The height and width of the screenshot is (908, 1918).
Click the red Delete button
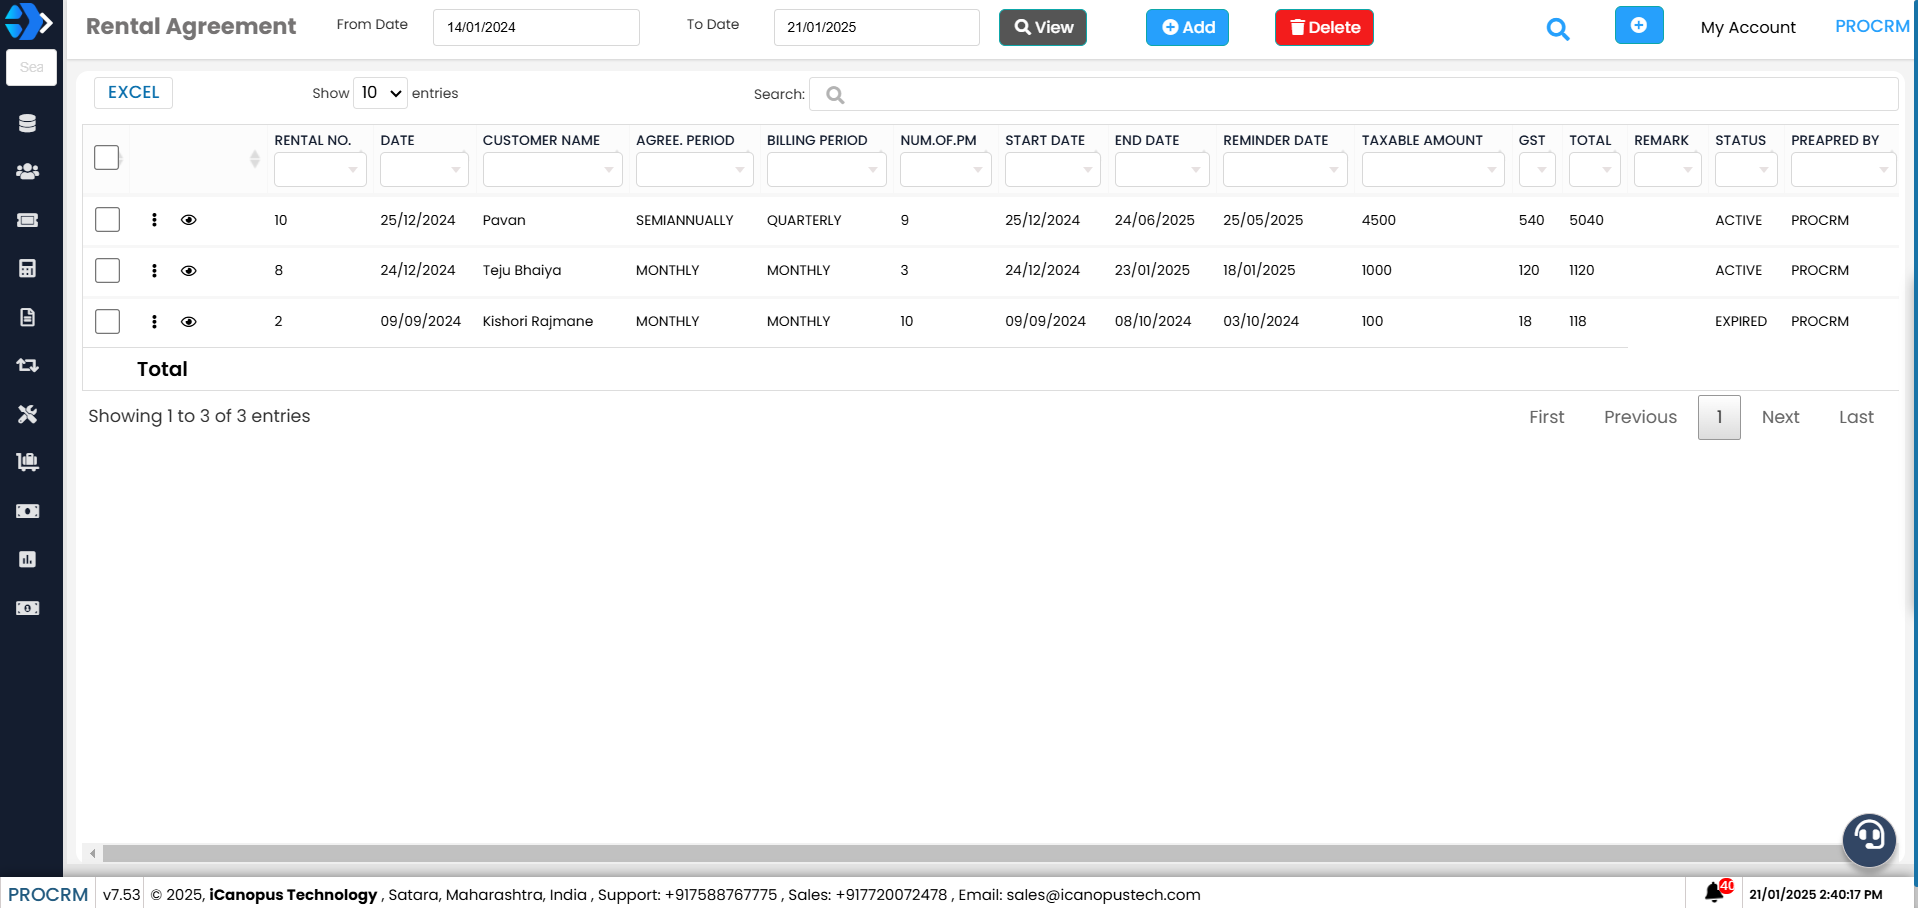pyautogui.click(x=1323, y=28)
